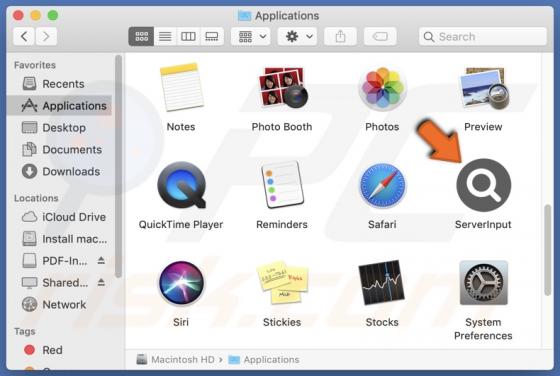Minimize the window with yellow button
The width and height of the screenshot is (560, 376).
pos(35,15)
